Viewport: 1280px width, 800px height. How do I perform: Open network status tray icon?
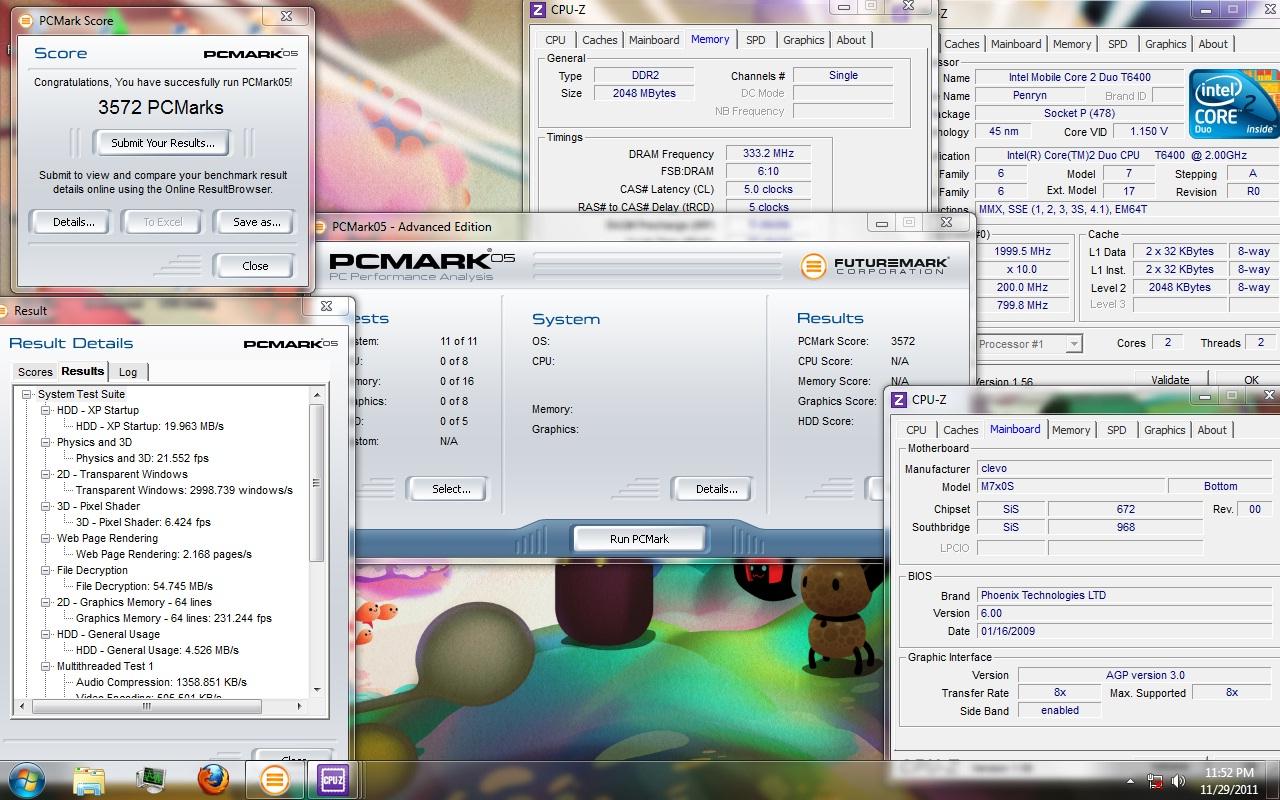point(1155,780)
